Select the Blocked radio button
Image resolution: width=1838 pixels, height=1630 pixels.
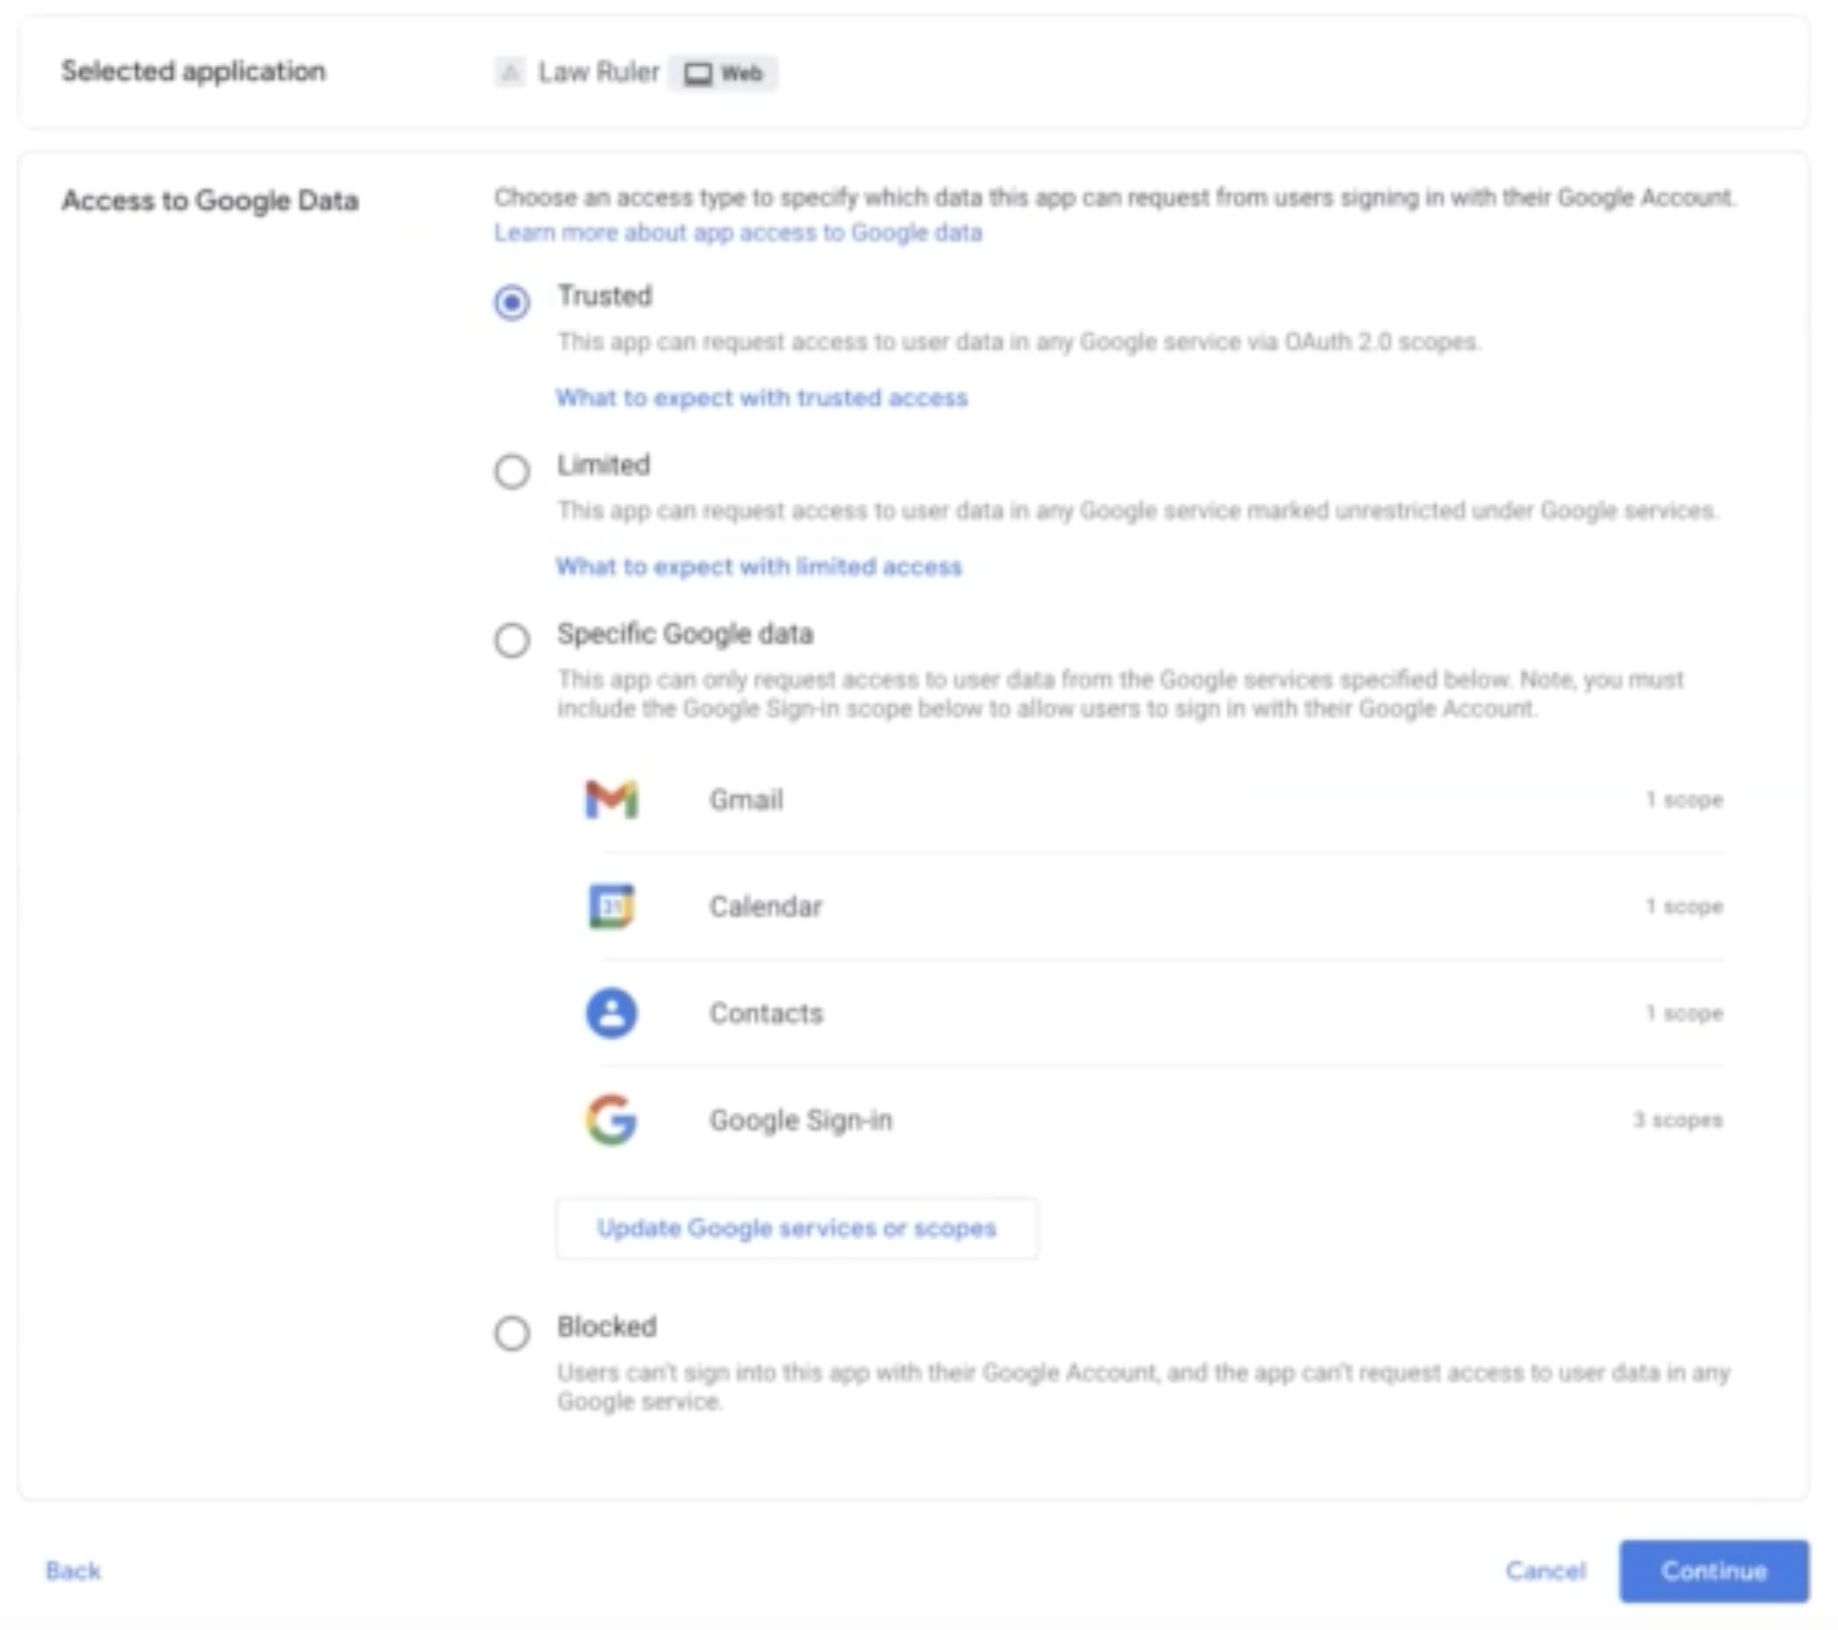512,1332
